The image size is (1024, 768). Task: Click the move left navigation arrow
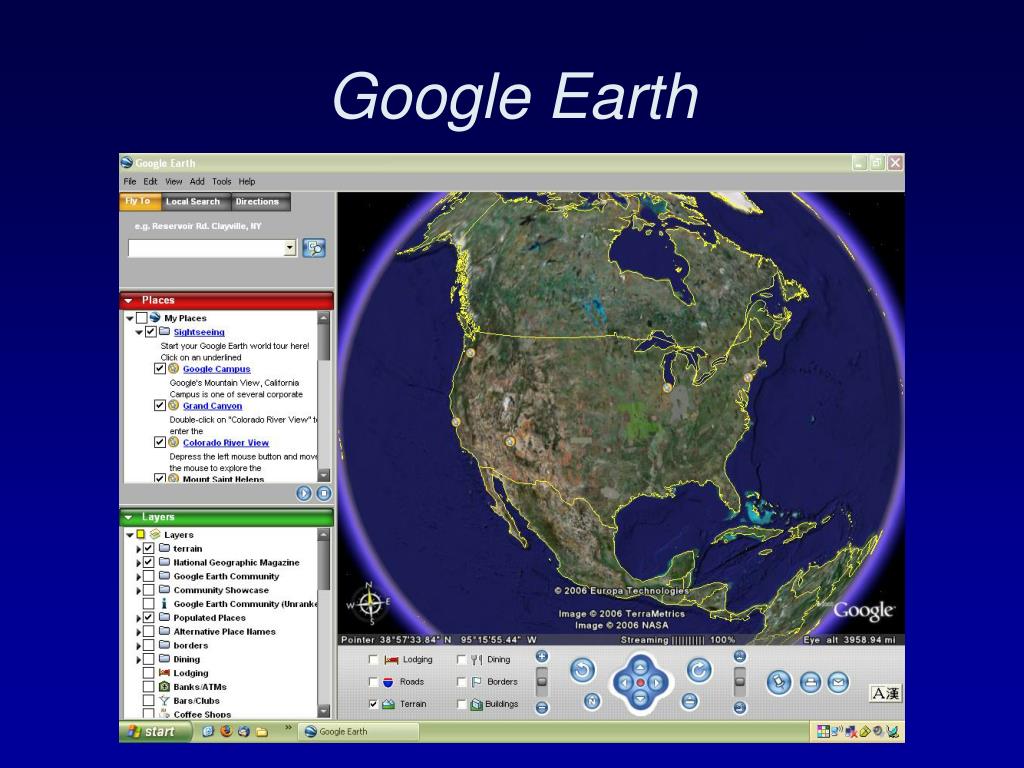(x=624, y=683)
